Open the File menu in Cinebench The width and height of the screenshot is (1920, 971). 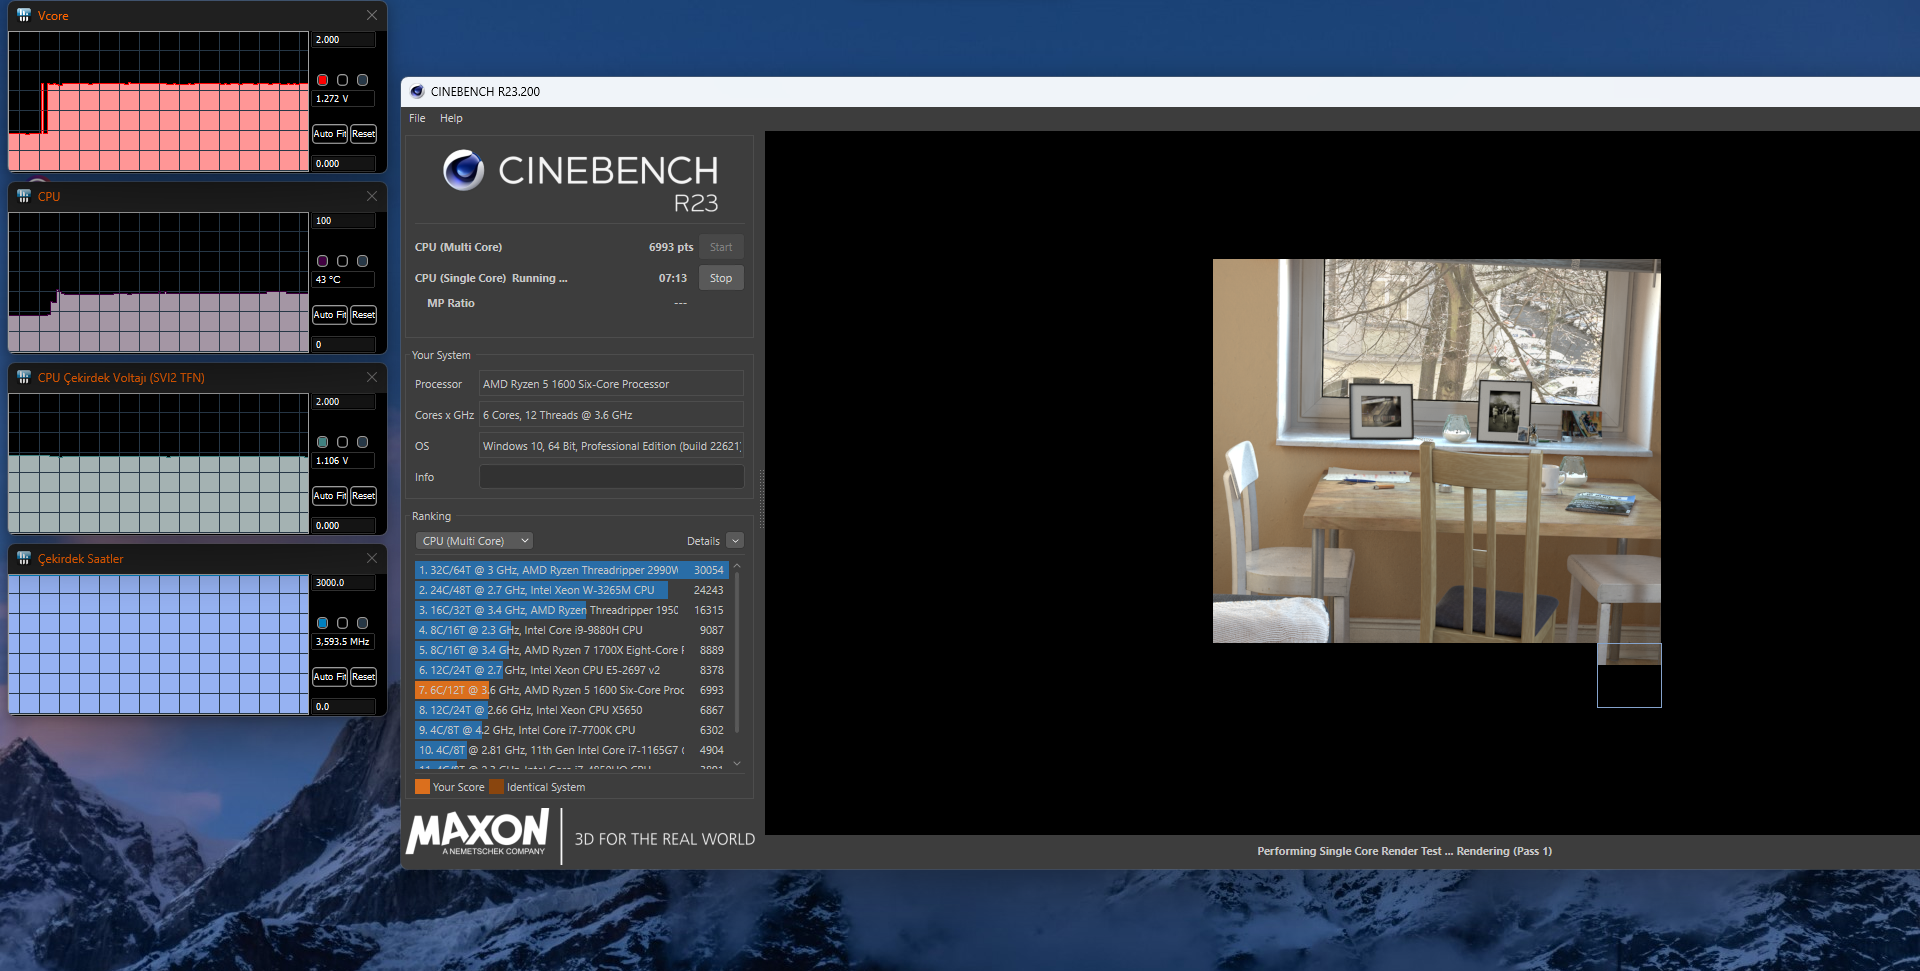[417, 118]
